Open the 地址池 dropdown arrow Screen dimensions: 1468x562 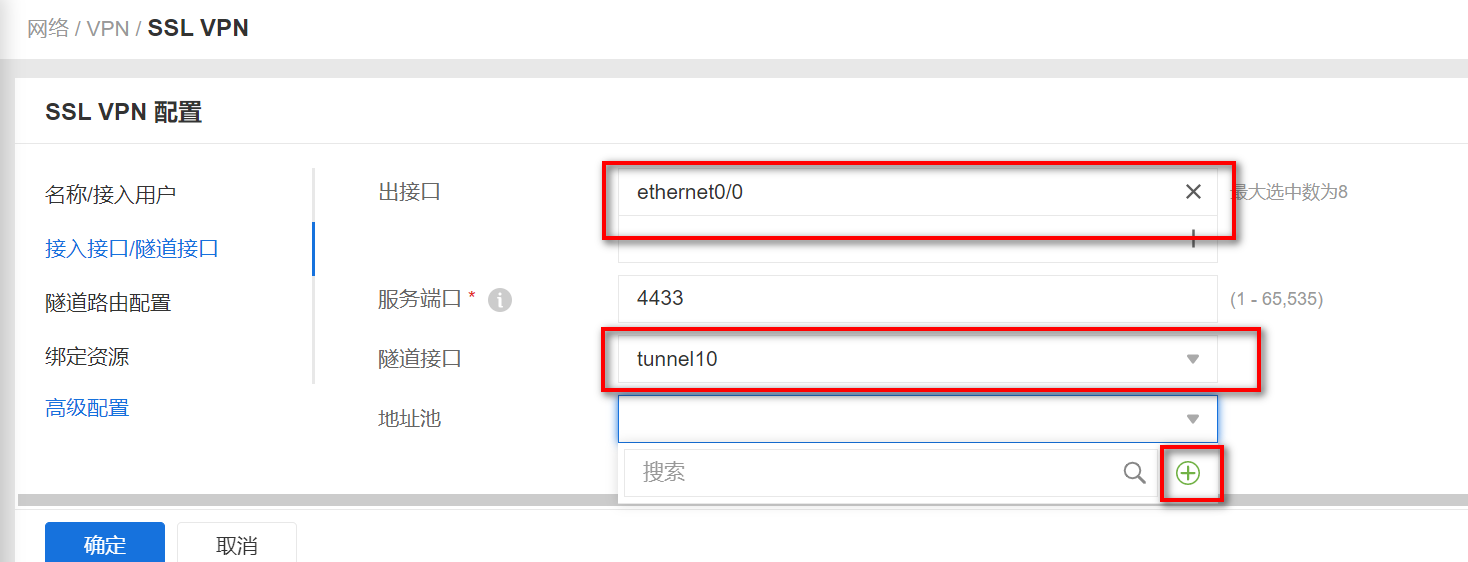pyautogui.click(x=1192, y=419)
